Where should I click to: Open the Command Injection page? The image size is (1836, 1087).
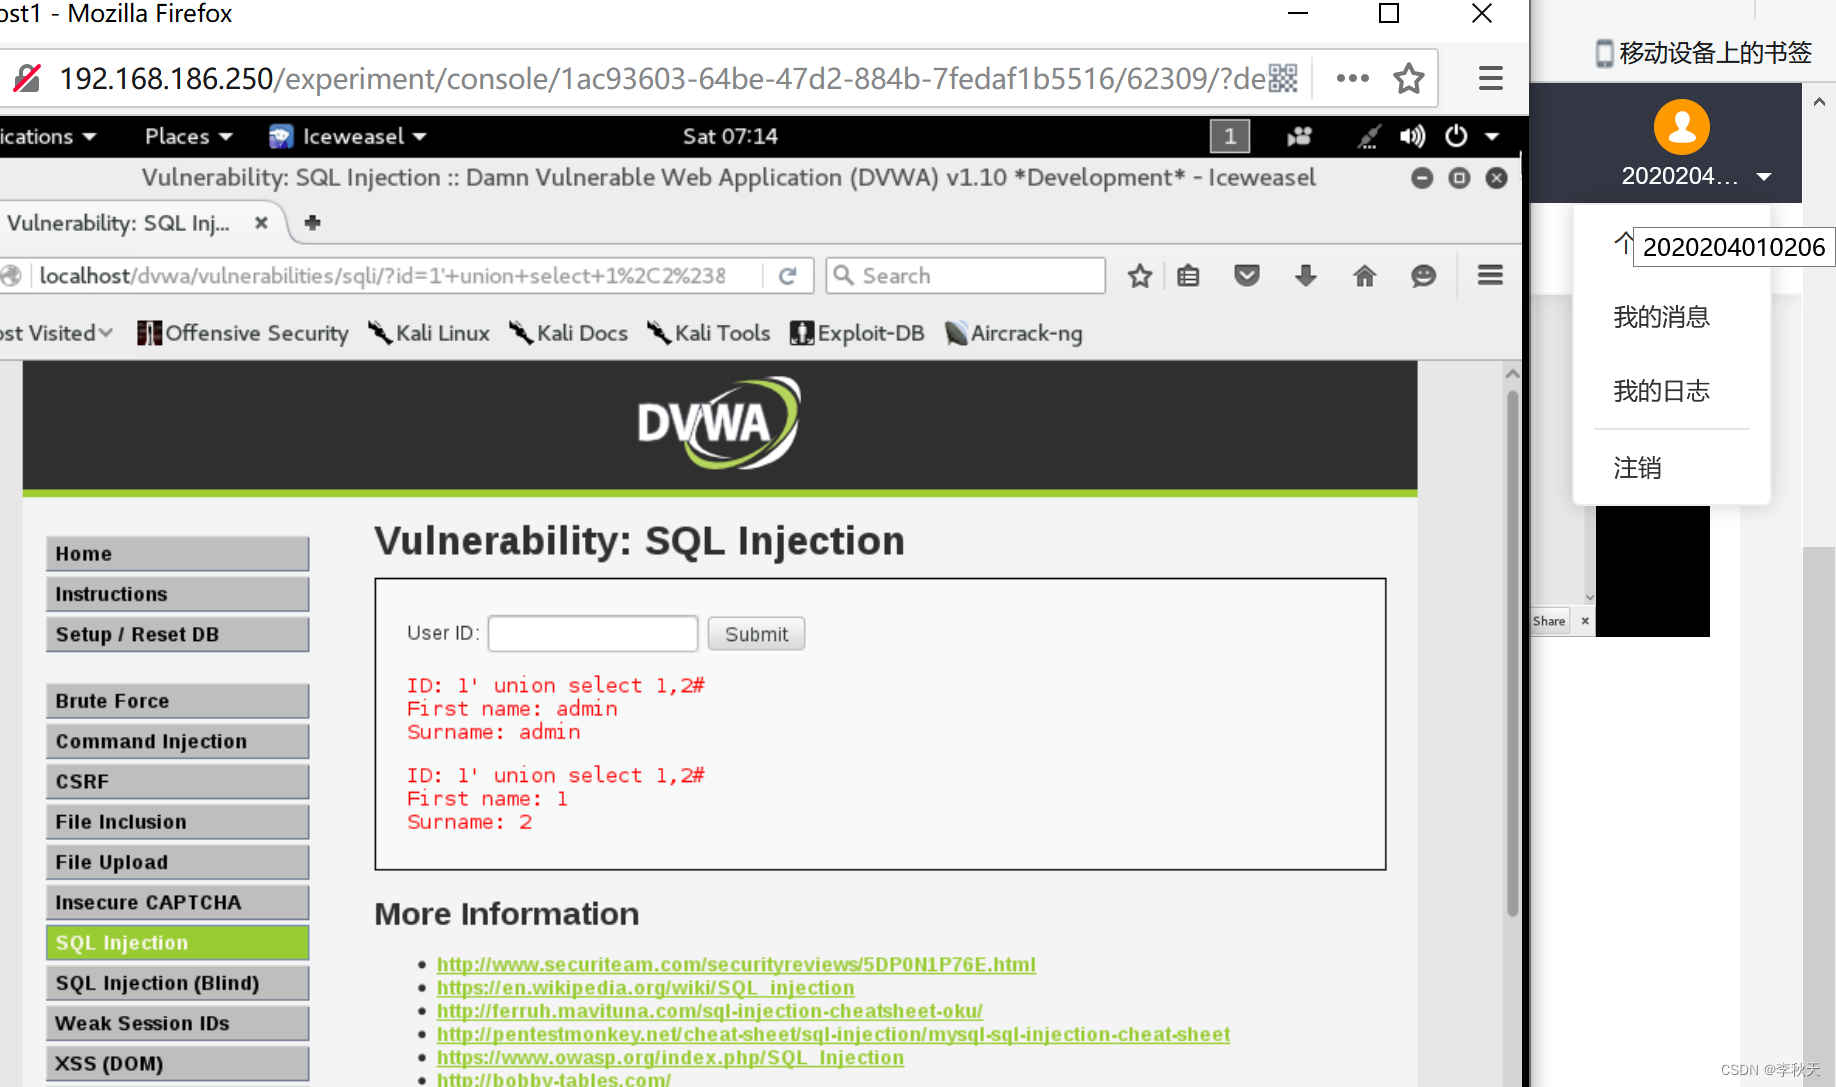pyautogui.click(x=177, y=741)
